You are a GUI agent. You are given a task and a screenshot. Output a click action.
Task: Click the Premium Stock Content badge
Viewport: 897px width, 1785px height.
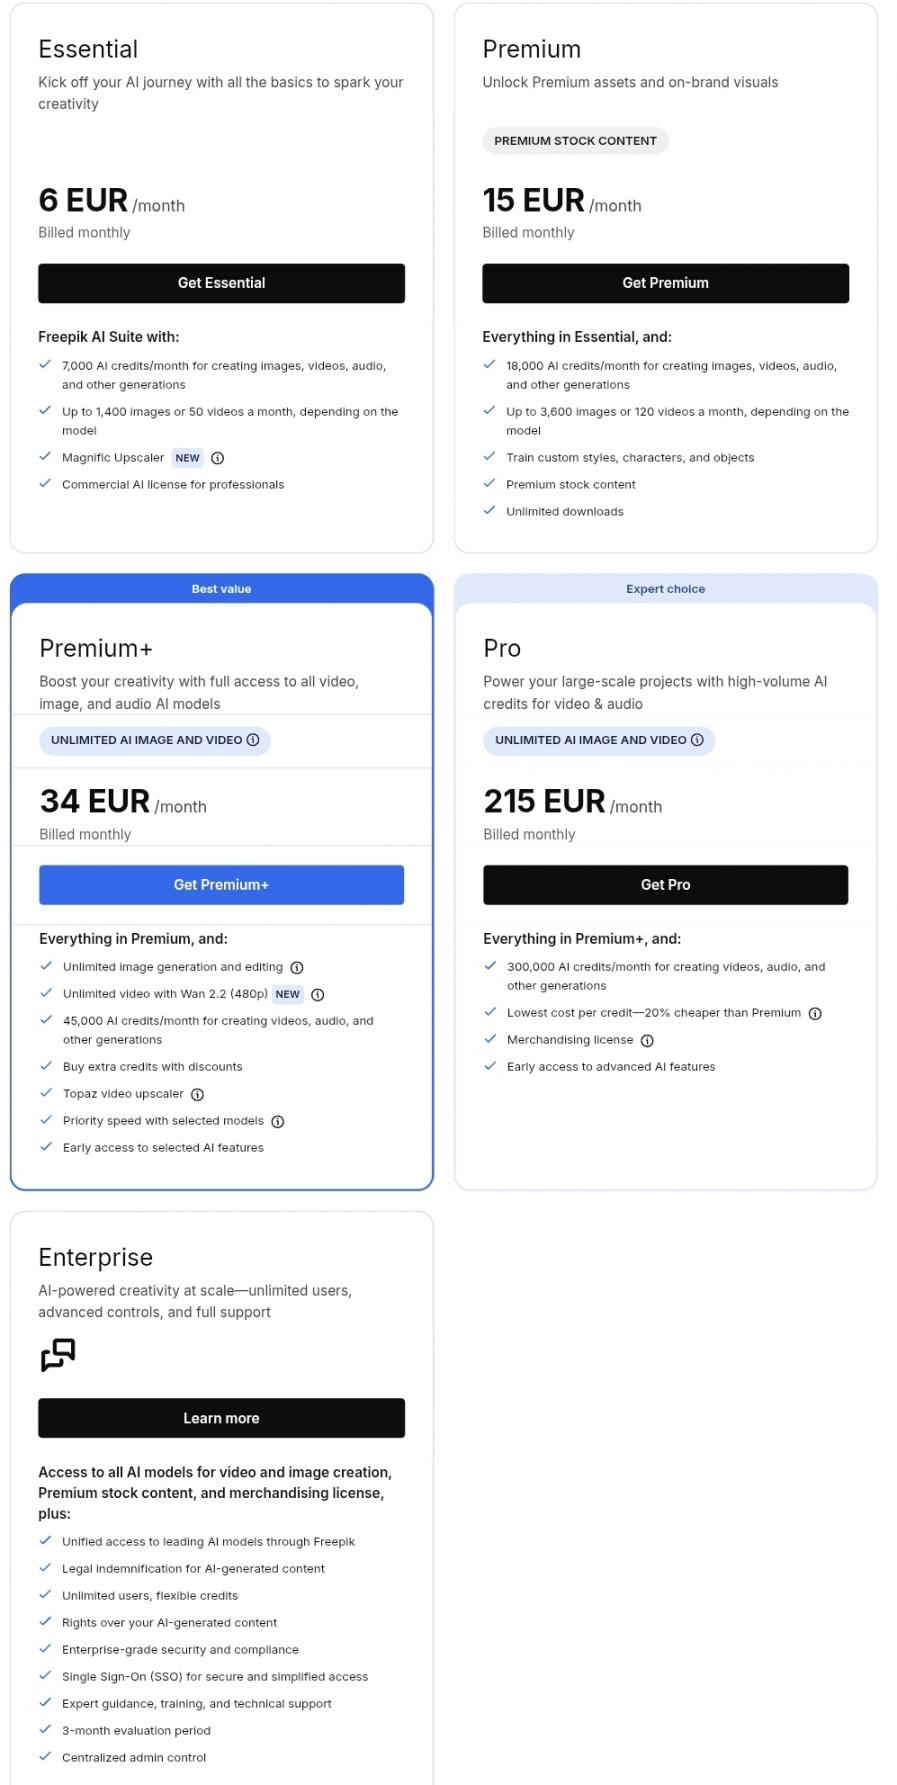(x=575, y=141)
